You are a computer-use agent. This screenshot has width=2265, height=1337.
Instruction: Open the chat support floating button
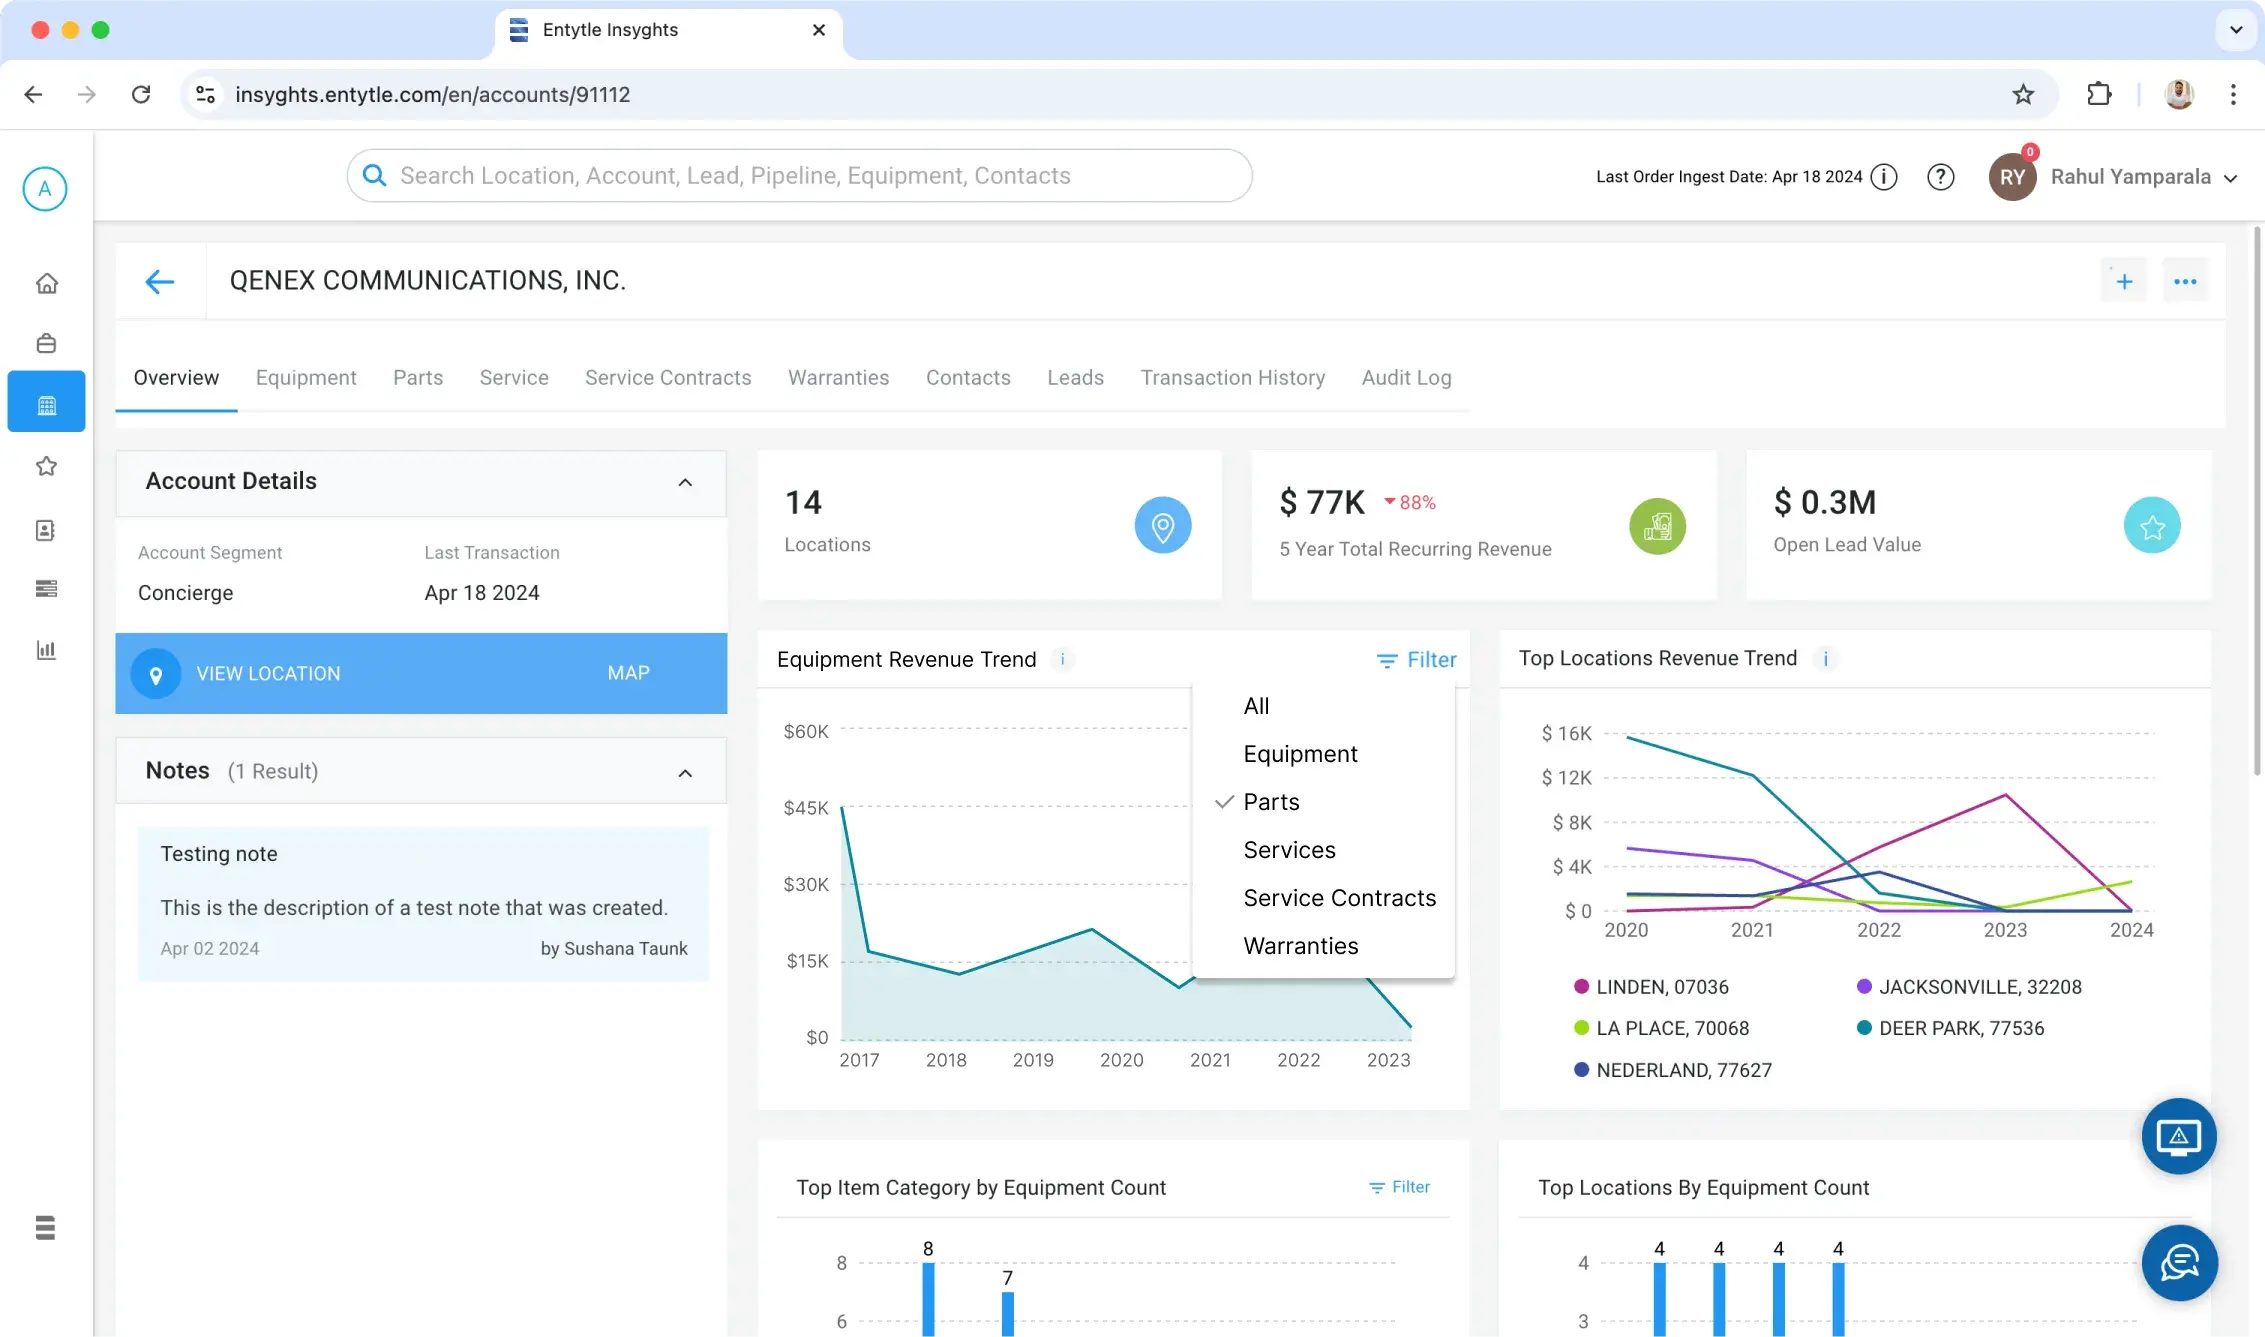[x=2179, y=1262]
